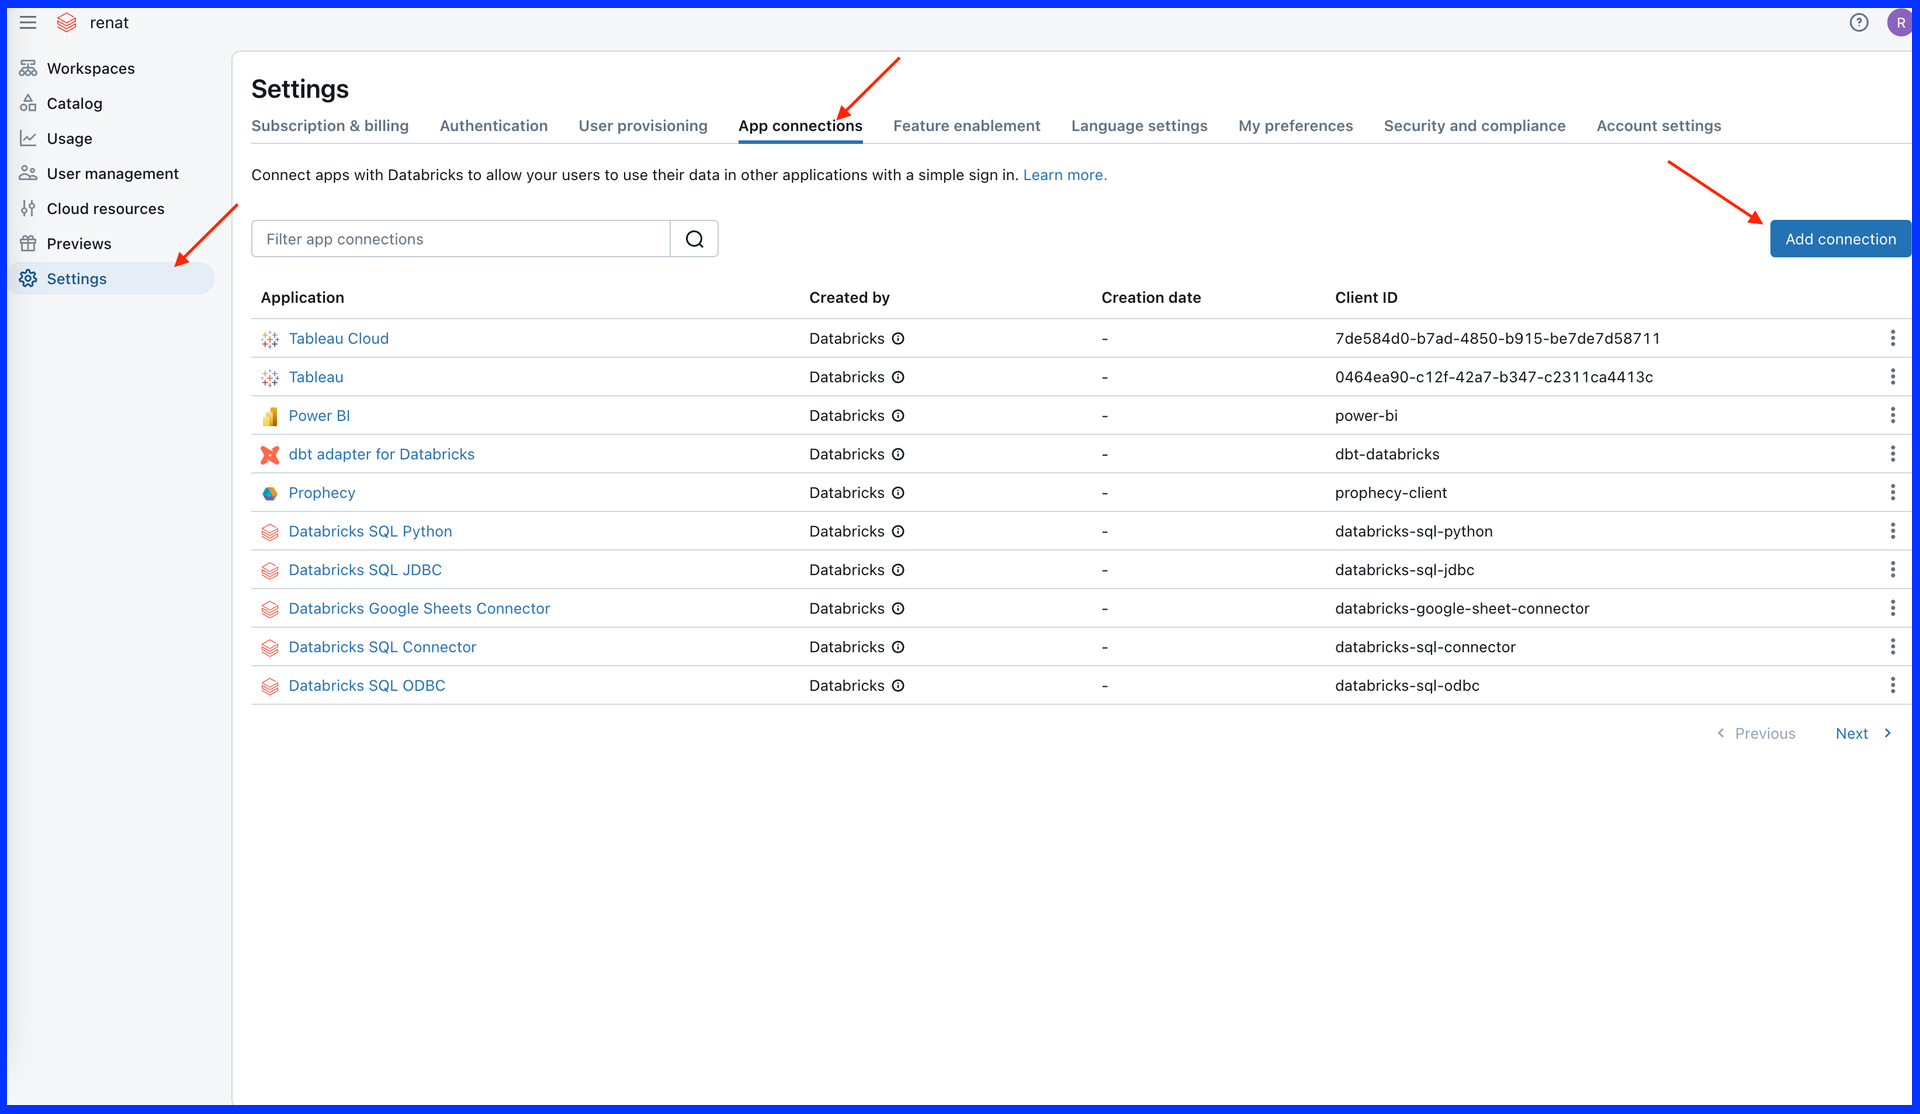
Task: Open the options menu for Databricks SQL ODBC
Action: (x=1893, y=685)
